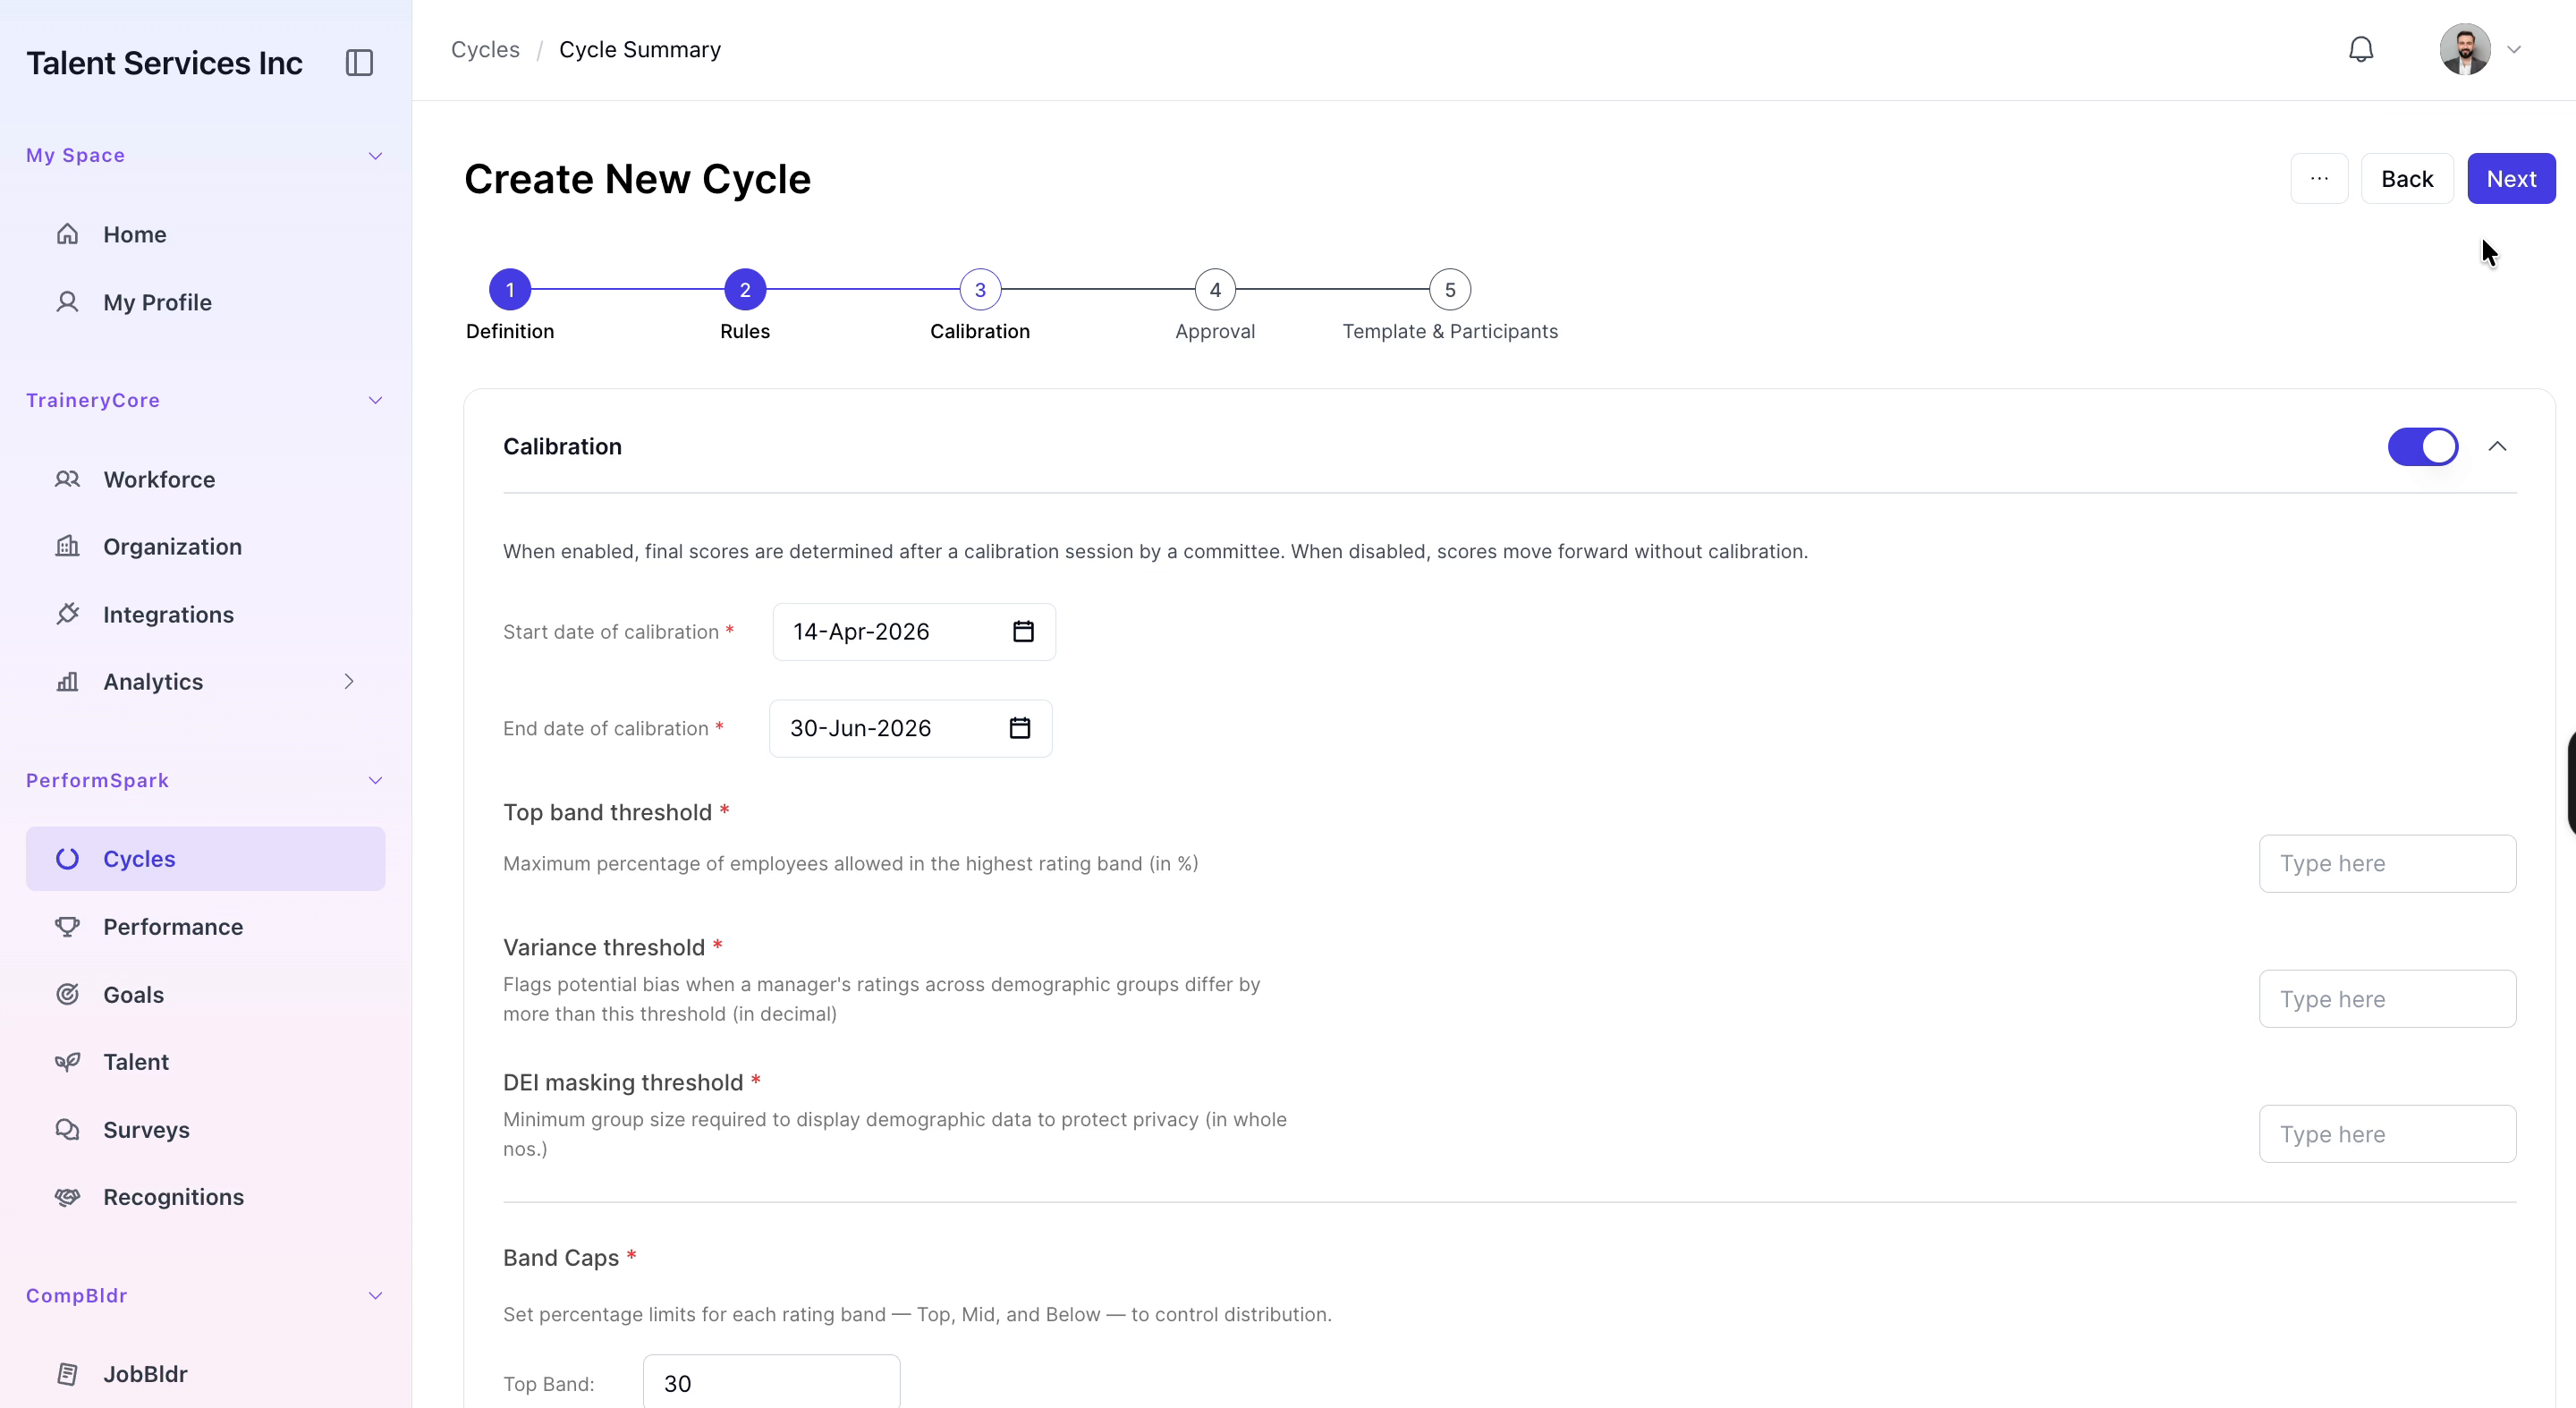This screenshot has width=2576, height=1408.
Task: Jump to step 4 Approval
Action: point(1214,290)
